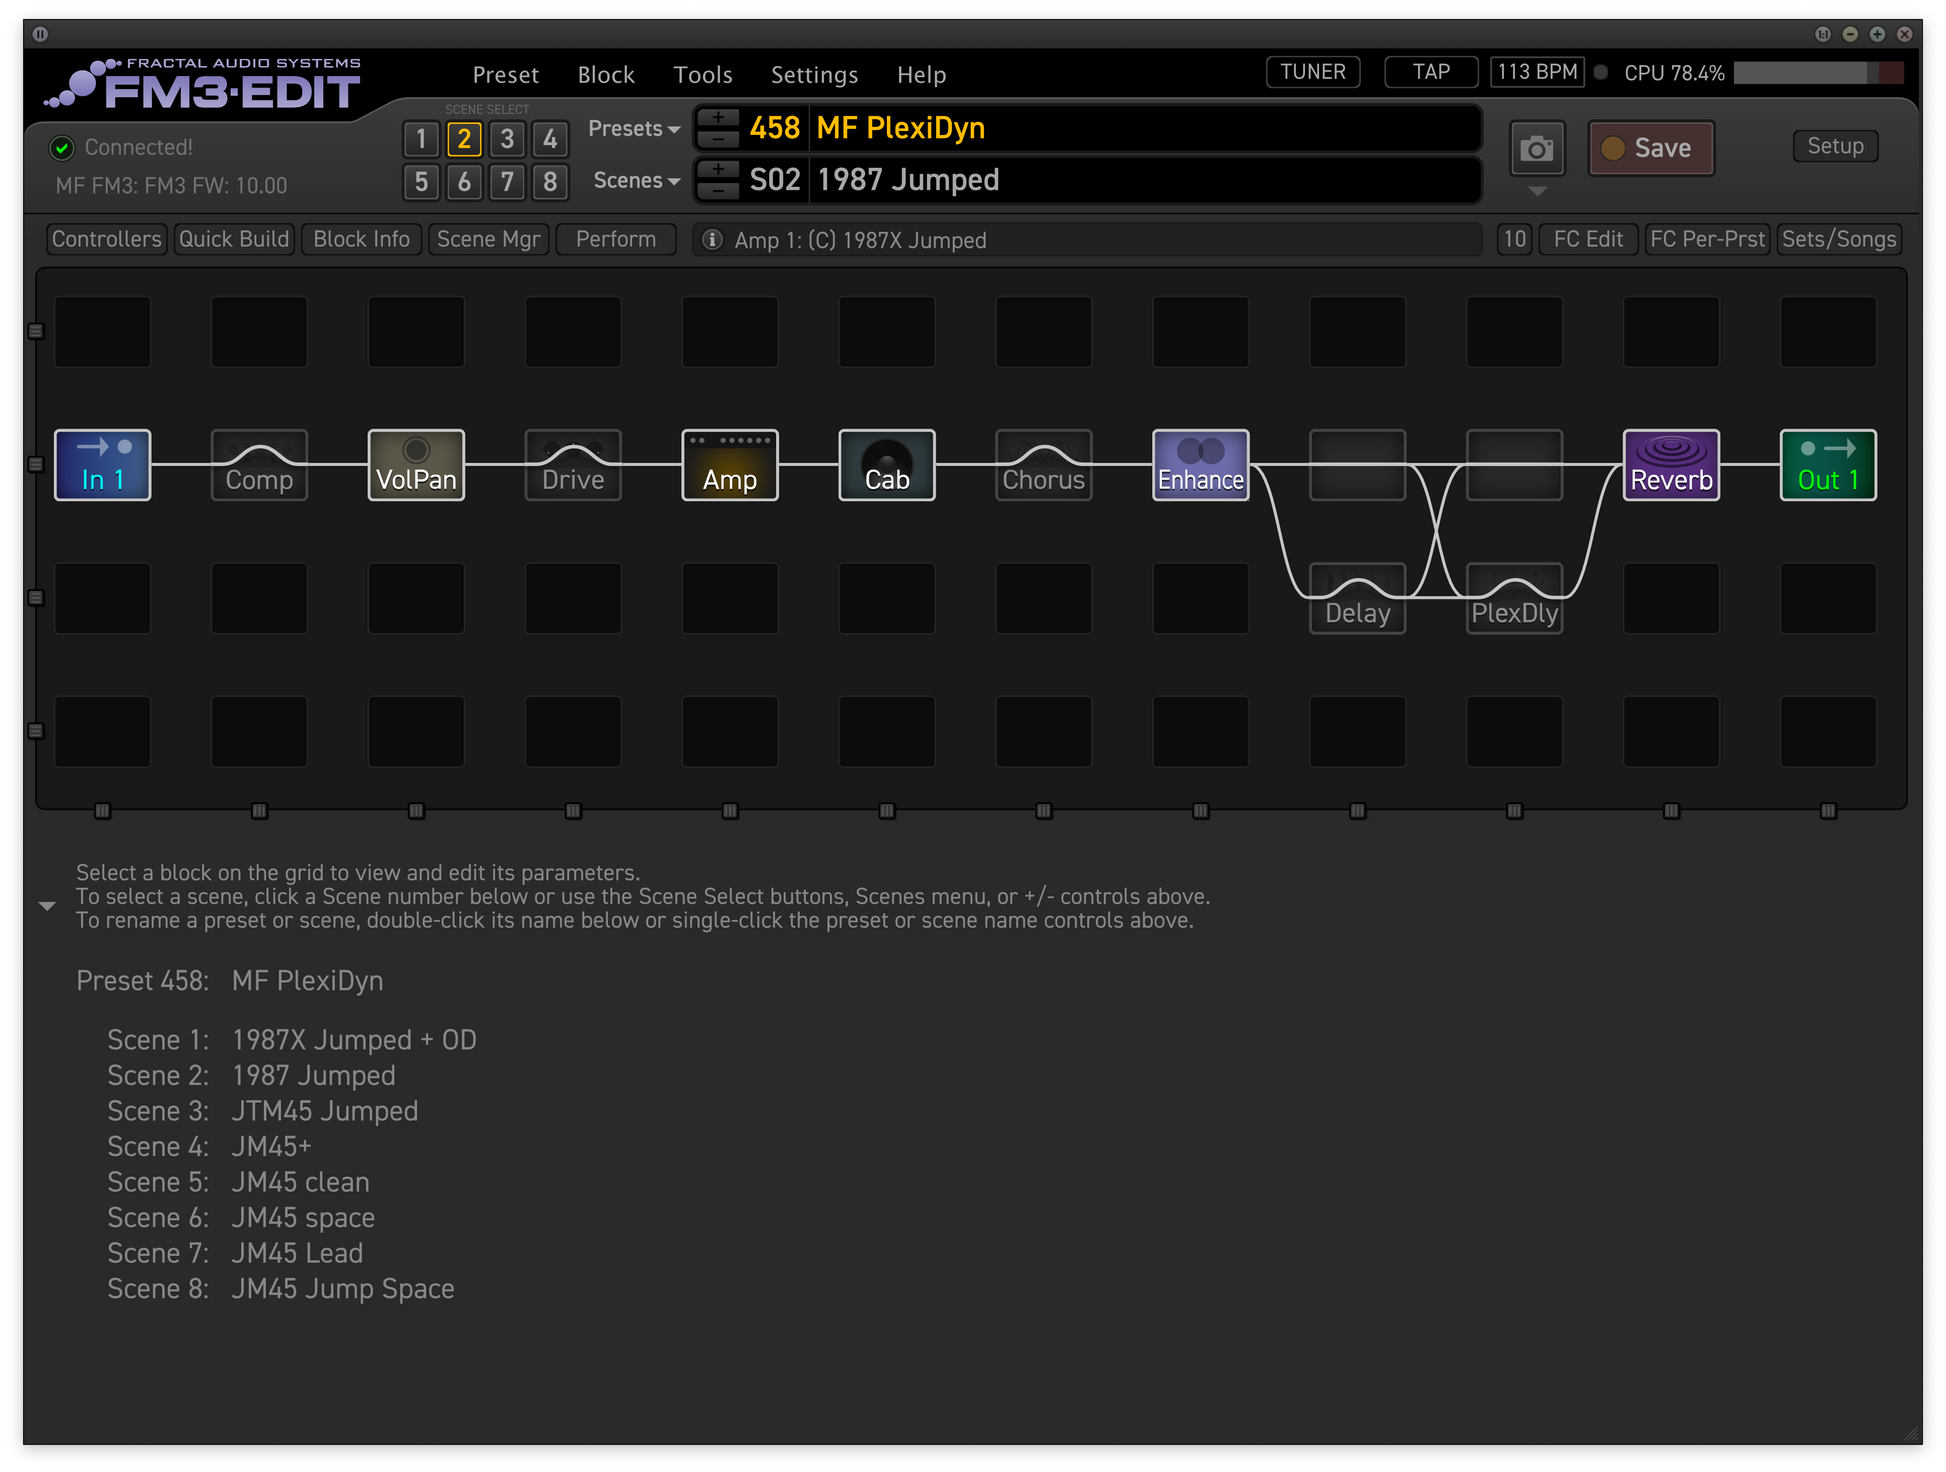Click the CPU usage meter bar
Viewport: 1946px width, 1472px height.
pyautogui.click(x=1817, y=73)
